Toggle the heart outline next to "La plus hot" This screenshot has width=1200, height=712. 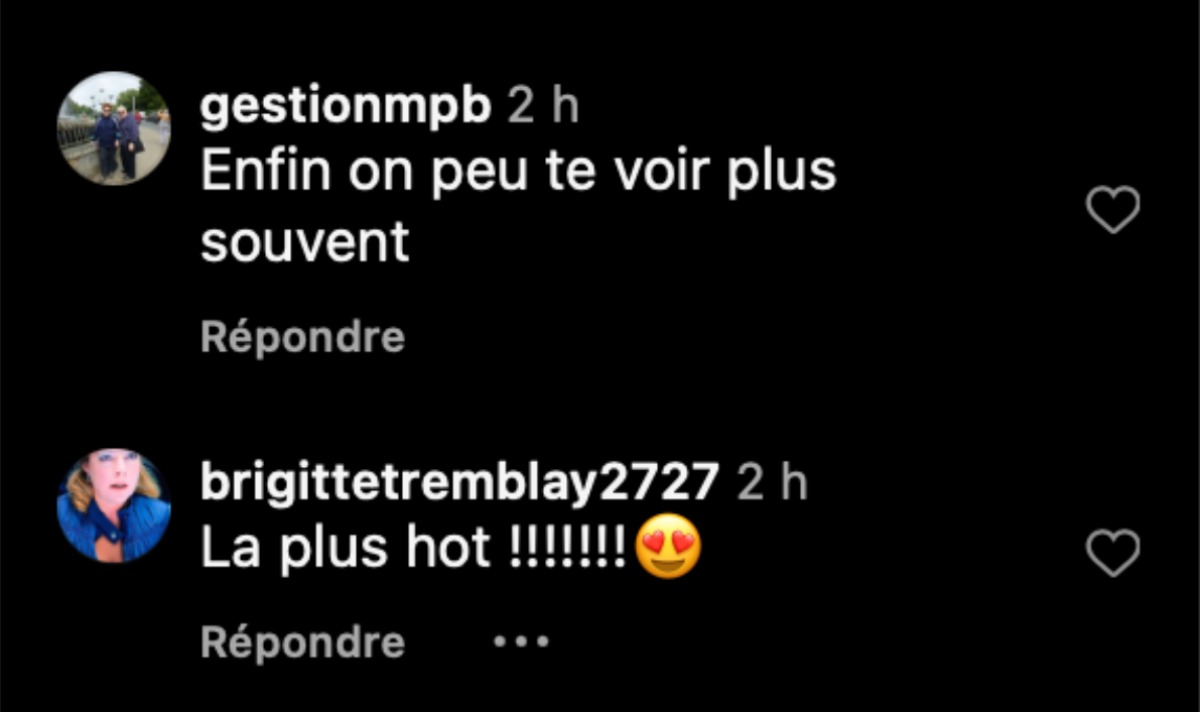[1113, 553]
